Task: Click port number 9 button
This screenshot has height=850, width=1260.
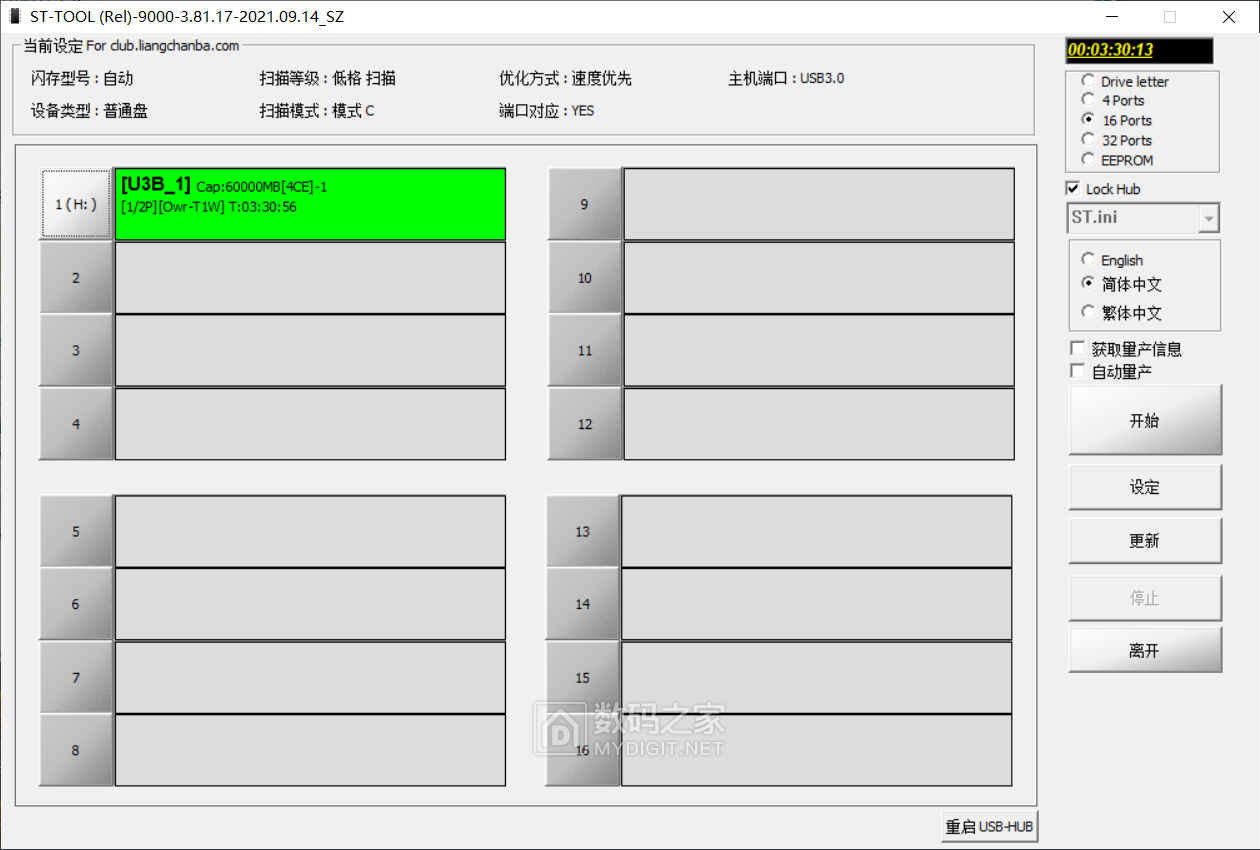Action: click(x=584, y=204)
